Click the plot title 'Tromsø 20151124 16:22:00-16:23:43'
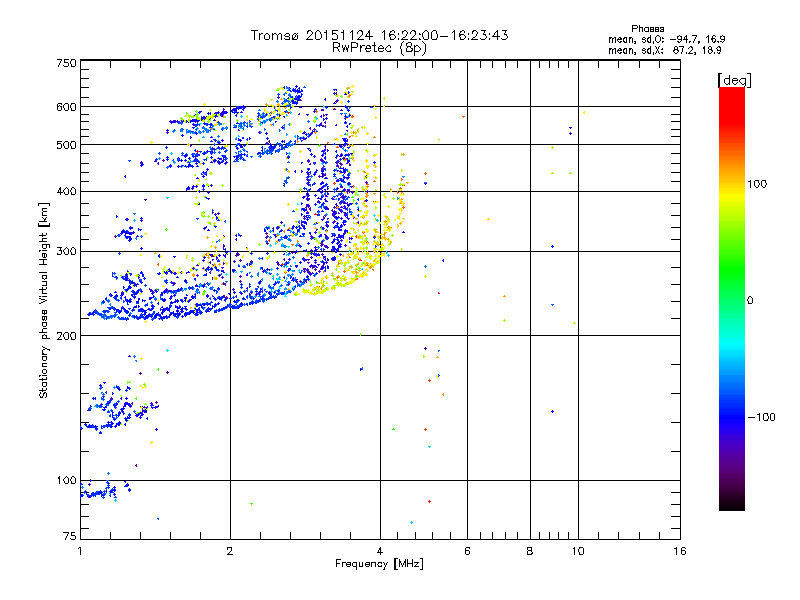This screenshot has height=600, width=800. [379, 35]
